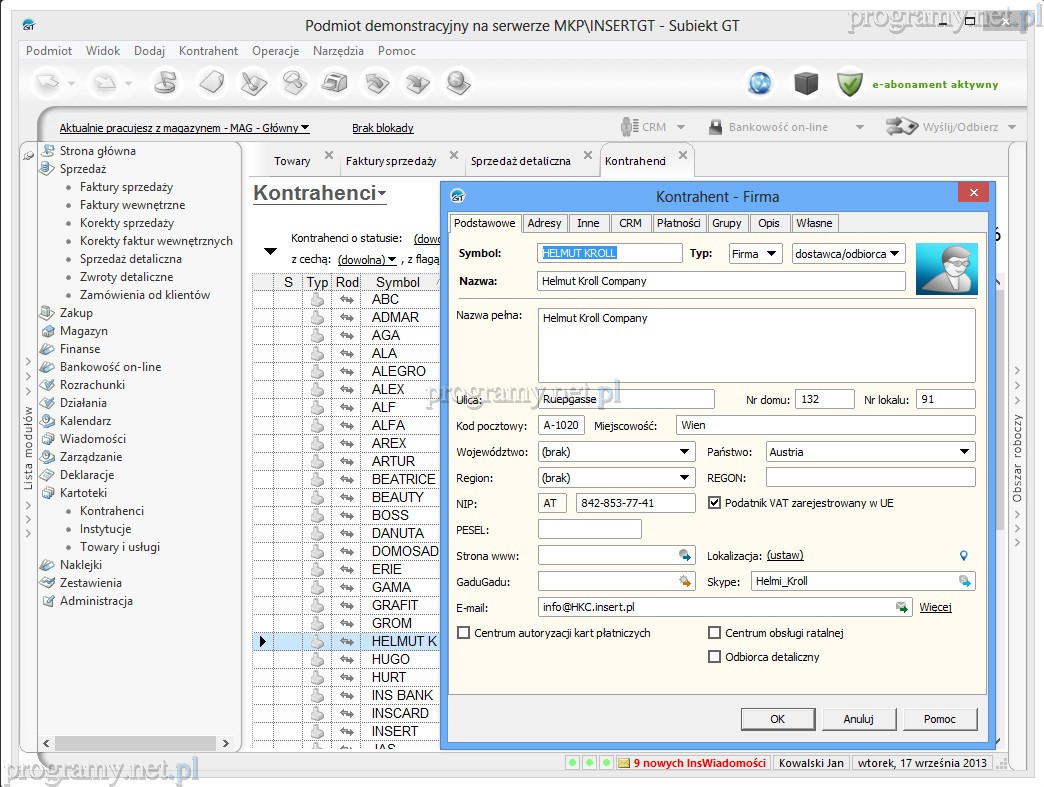Click send e-mail icon in E-mail field
The height and width of the screenshot is (787, 1044).
[x=901, y=607]
